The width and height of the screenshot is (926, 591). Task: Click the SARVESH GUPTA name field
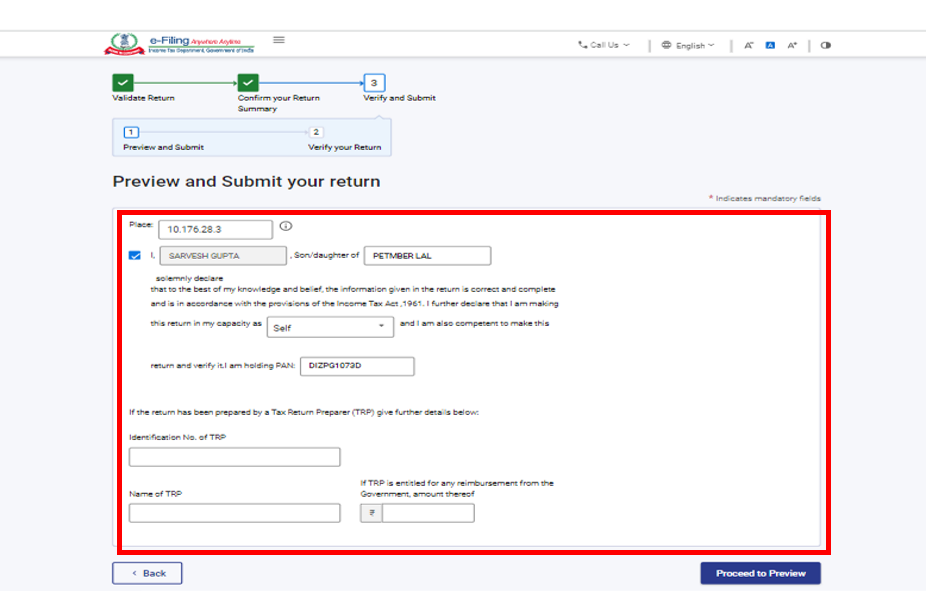point(223,256)
